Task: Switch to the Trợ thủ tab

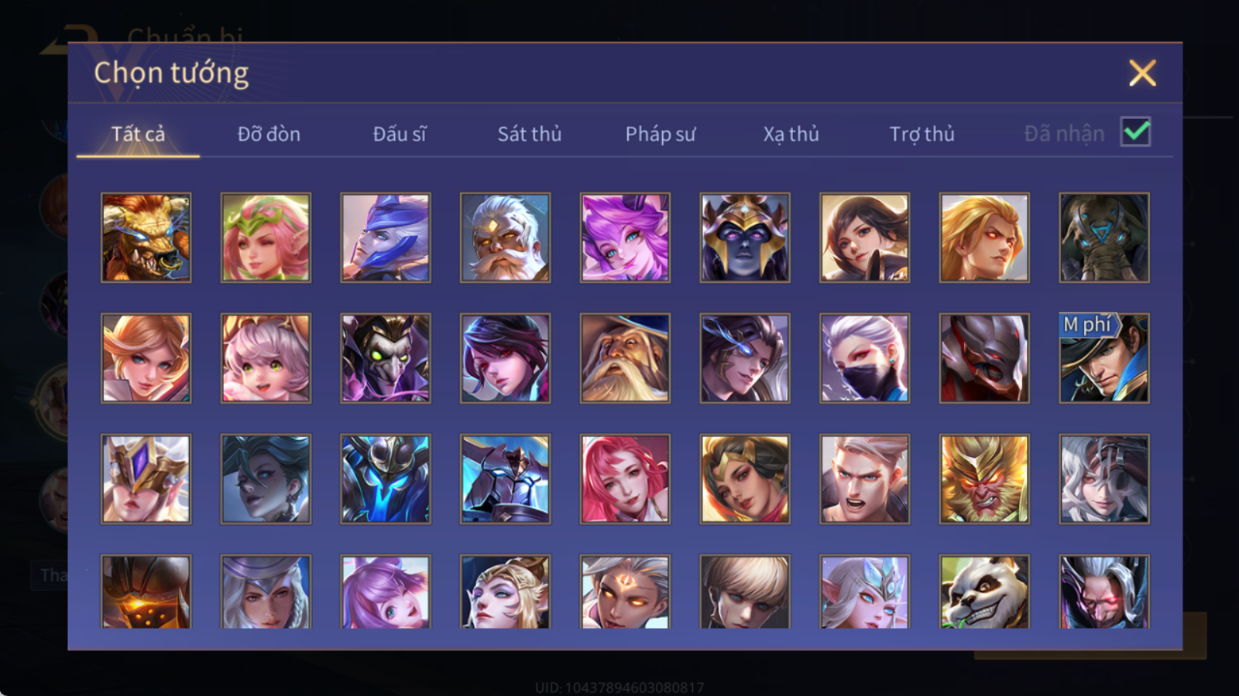Action: (922, 134)
